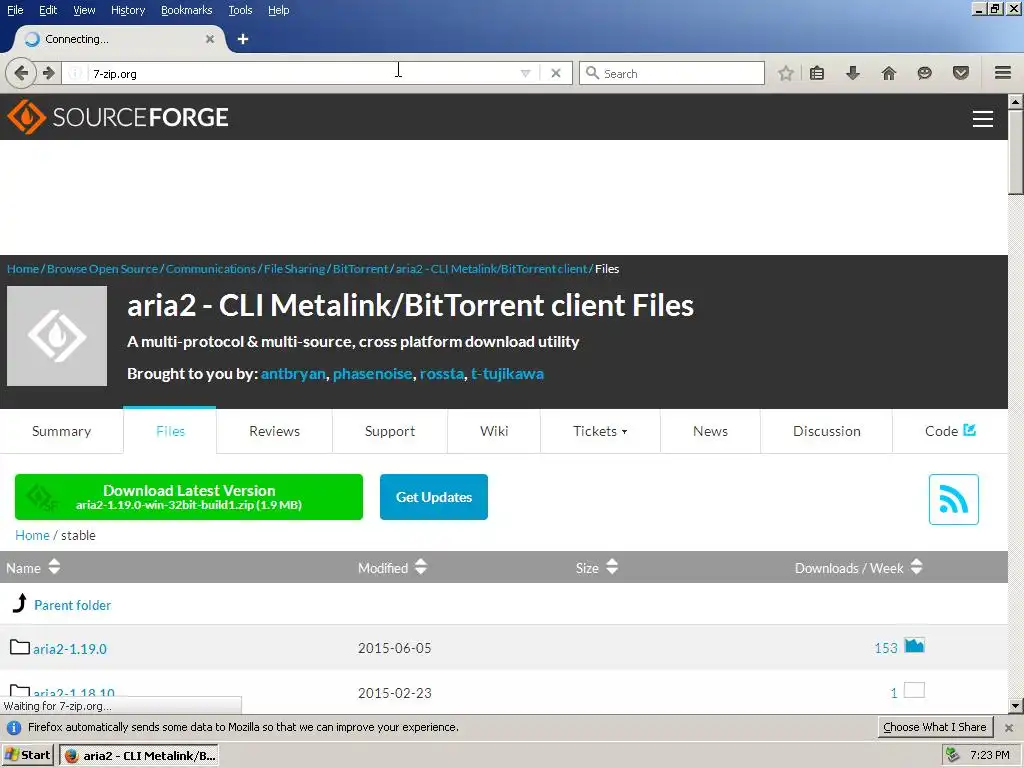Image resolution: width=1024 pixels, height=768 pixels.
Task: Click the bookmark star icon
Action: 786,73
